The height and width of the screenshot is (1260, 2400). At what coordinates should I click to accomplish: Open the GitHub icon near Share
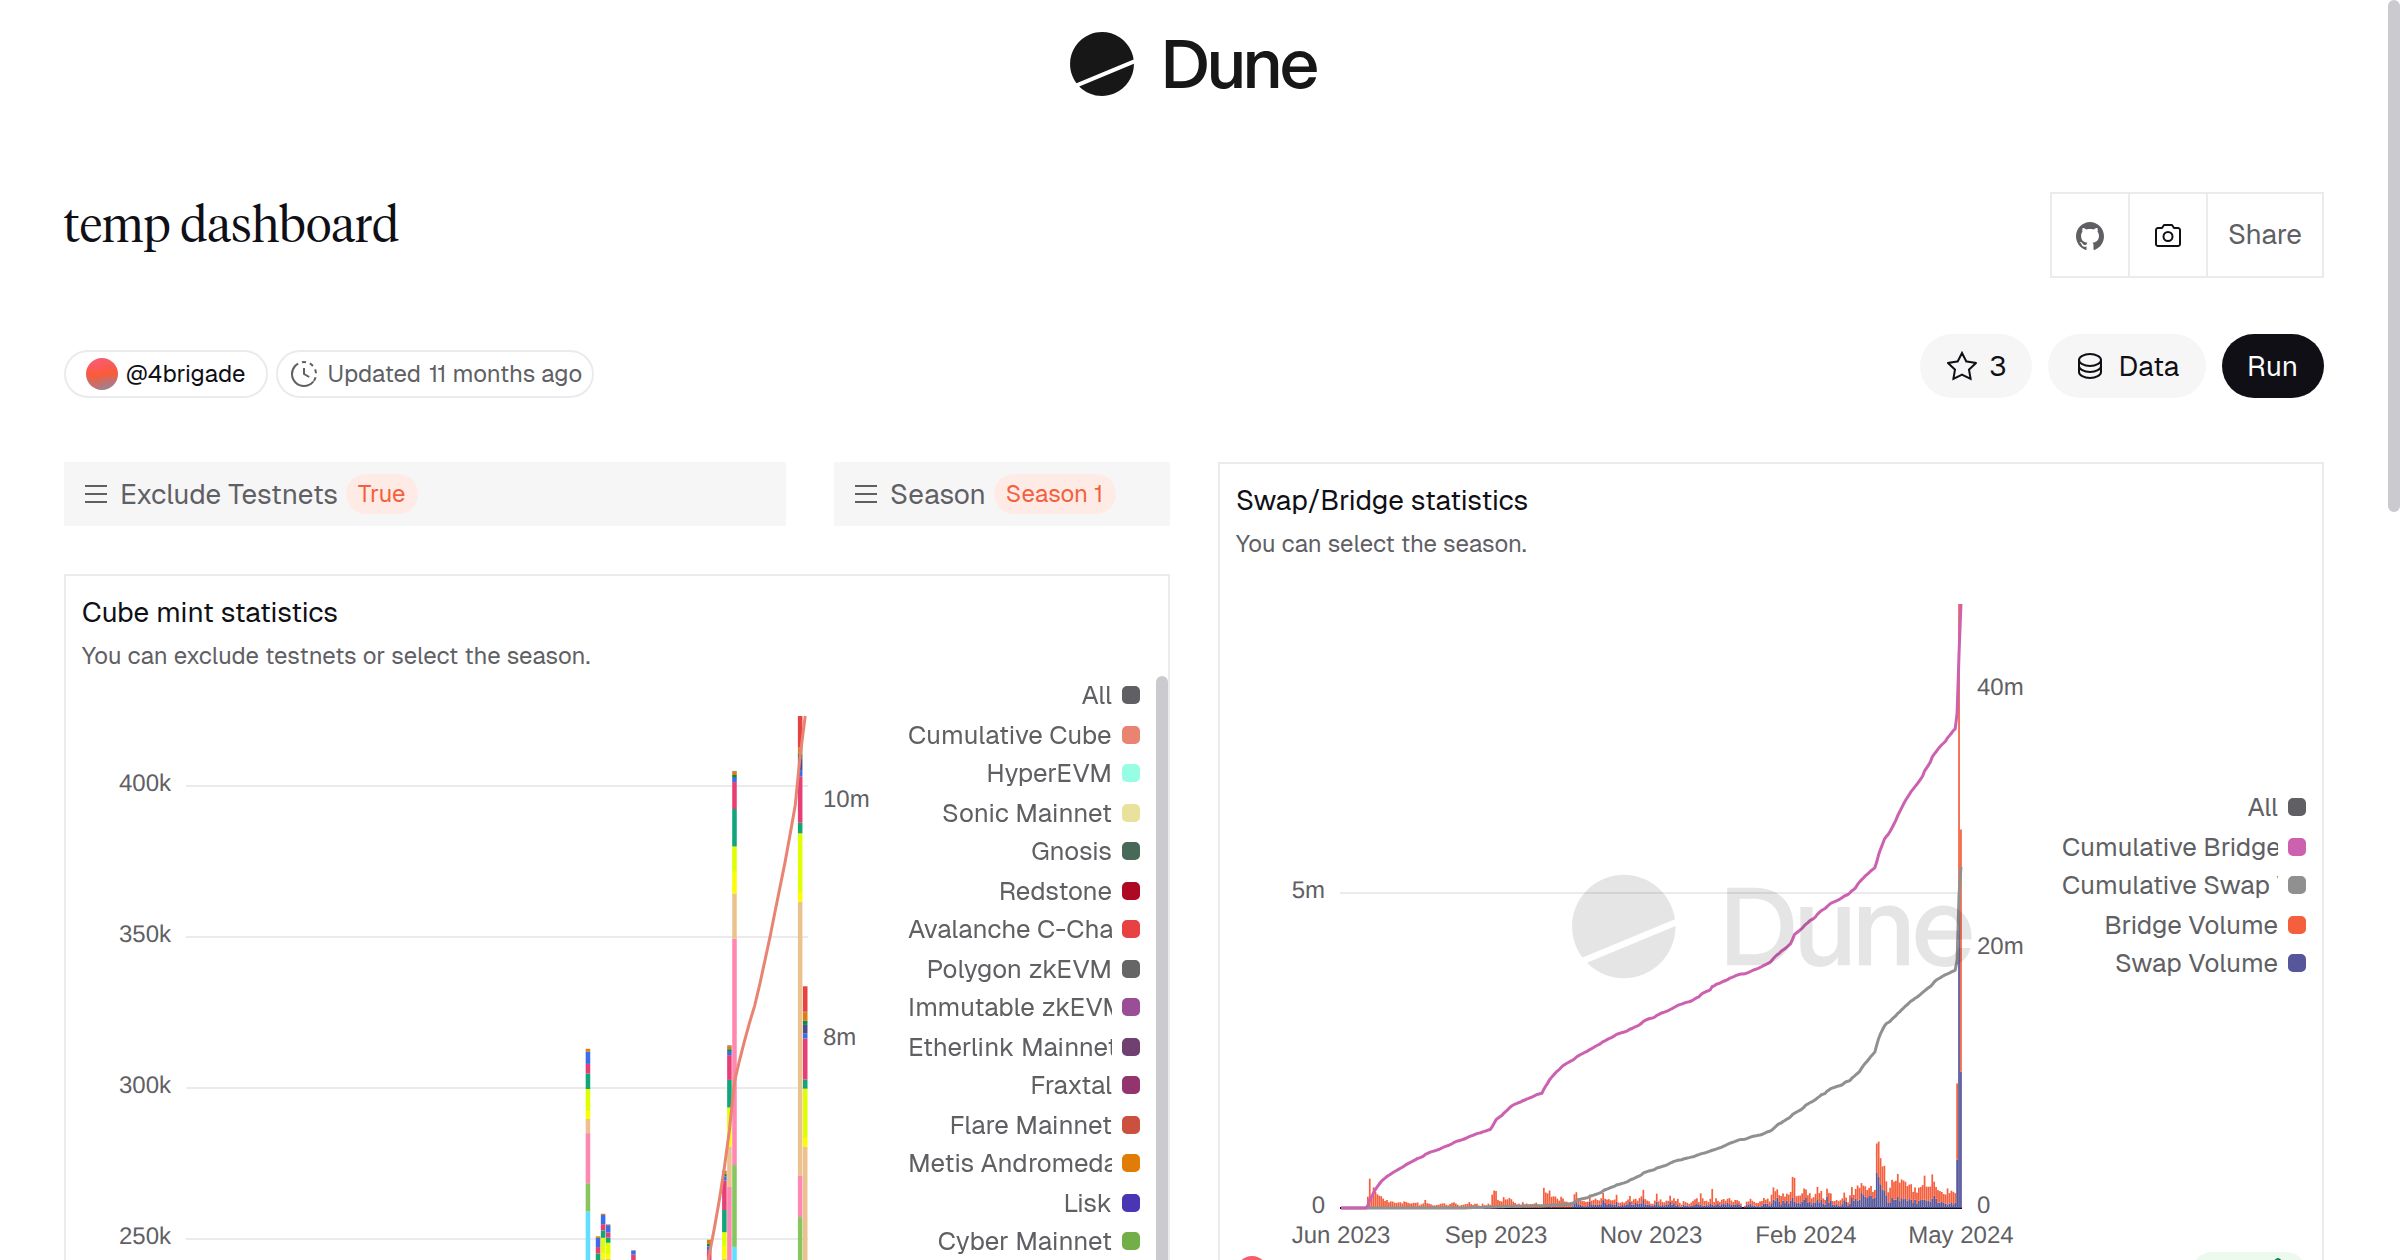click(x=2089, y=235)
